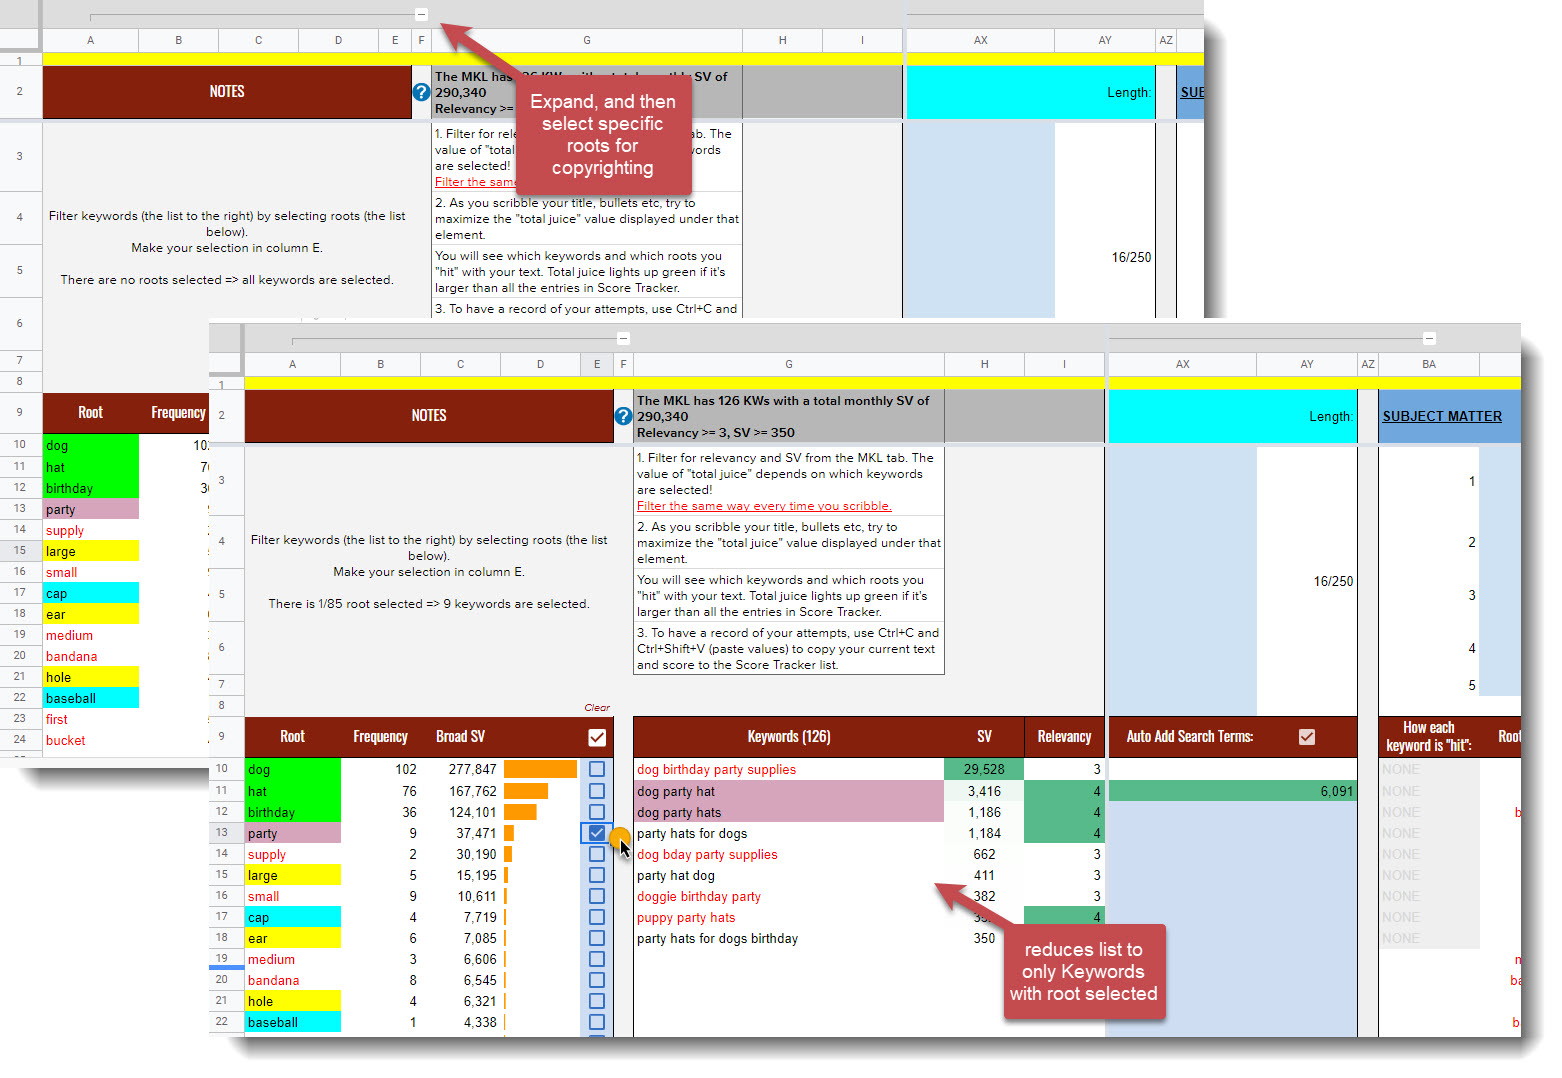
Task: Click the 16/250 length cell in front sheet
Action: click(x=1307, y=581)
